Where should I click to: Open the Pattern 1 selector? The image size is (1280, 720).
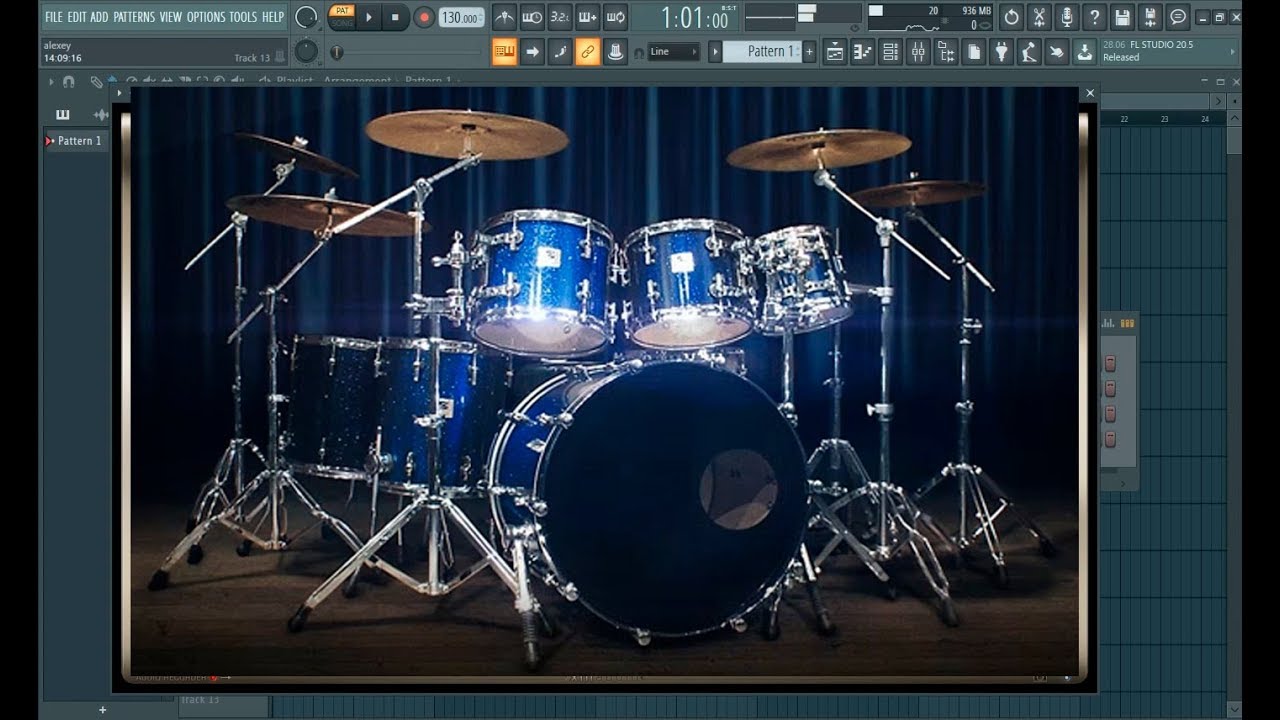point(761,52)
